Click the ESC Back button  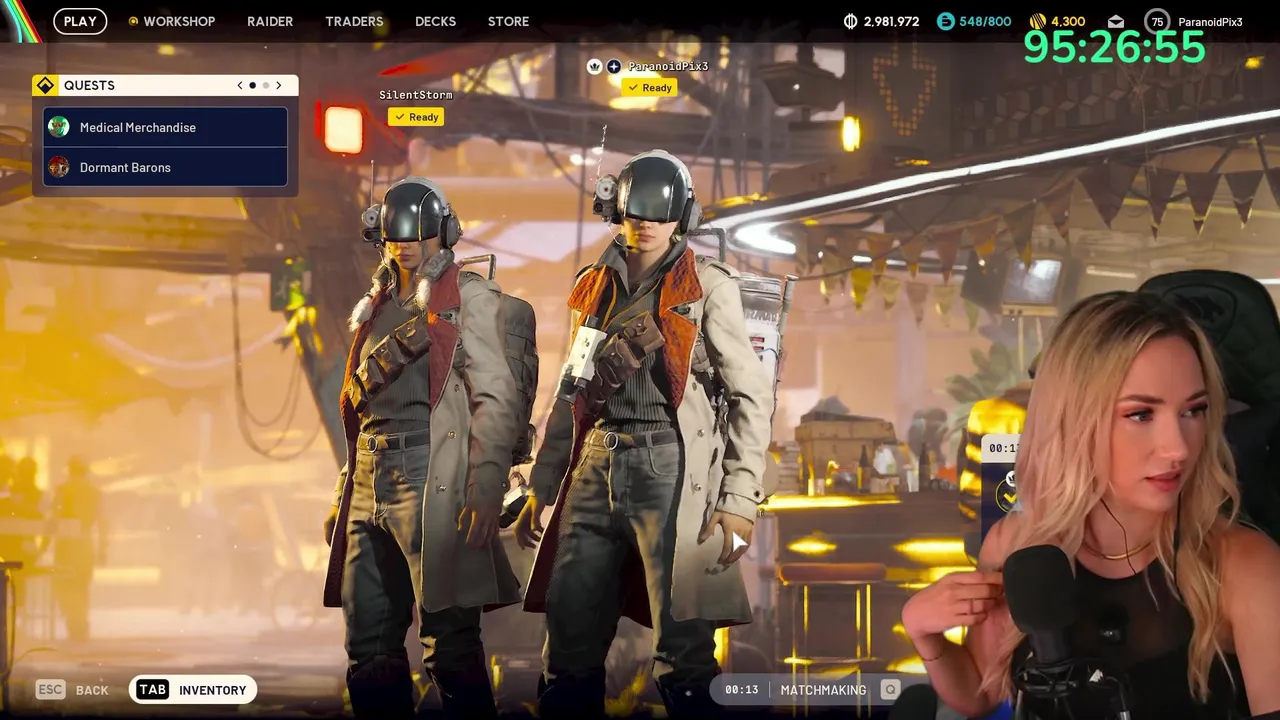pos(72,690)
